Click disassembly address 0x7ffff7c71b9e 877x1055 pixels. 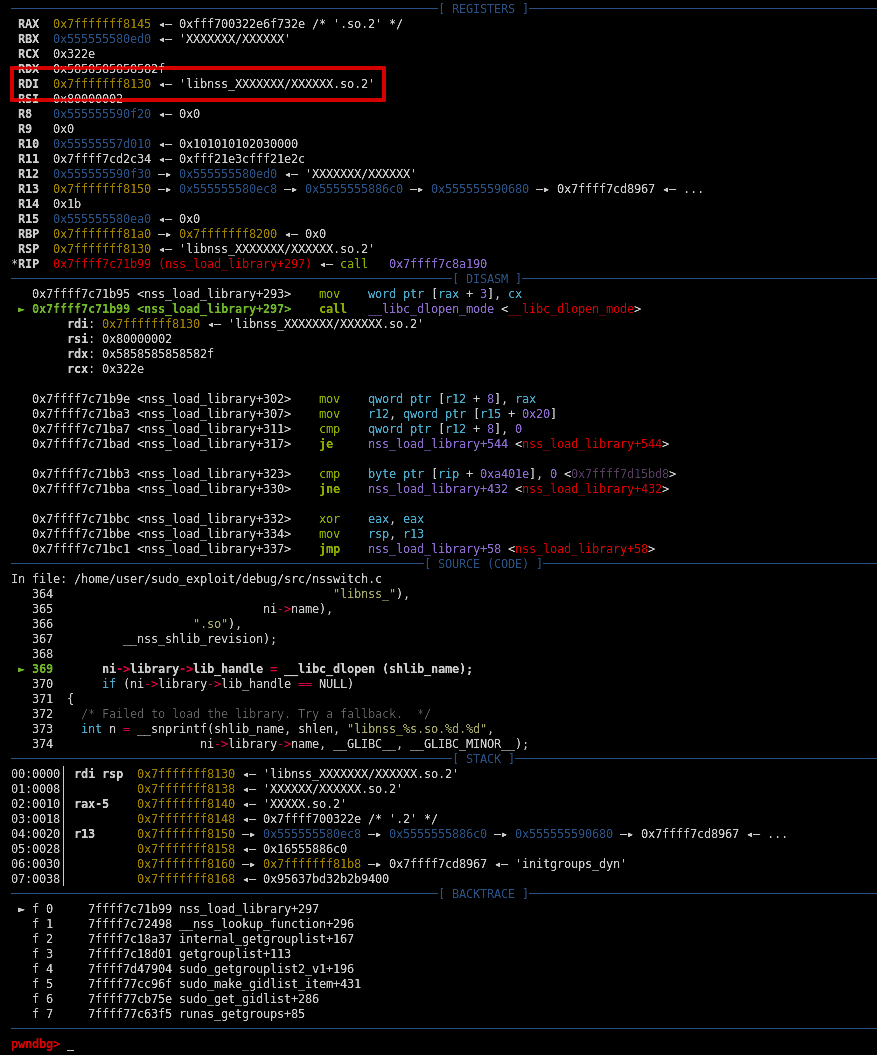81,399
